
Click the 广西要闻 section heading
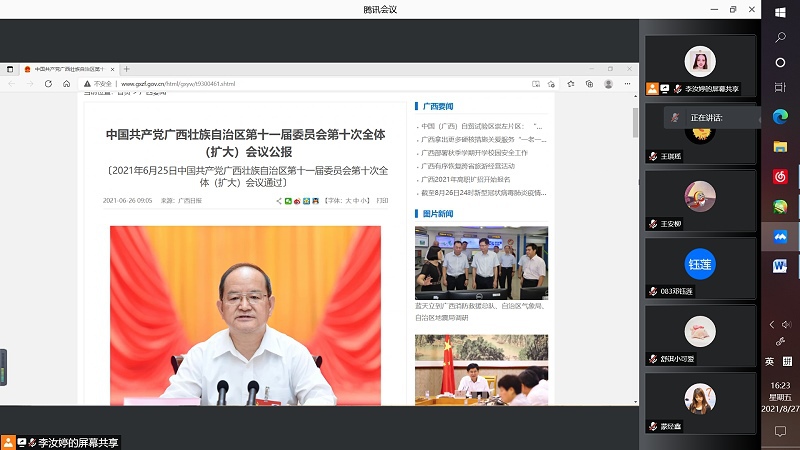coord(438,106)
